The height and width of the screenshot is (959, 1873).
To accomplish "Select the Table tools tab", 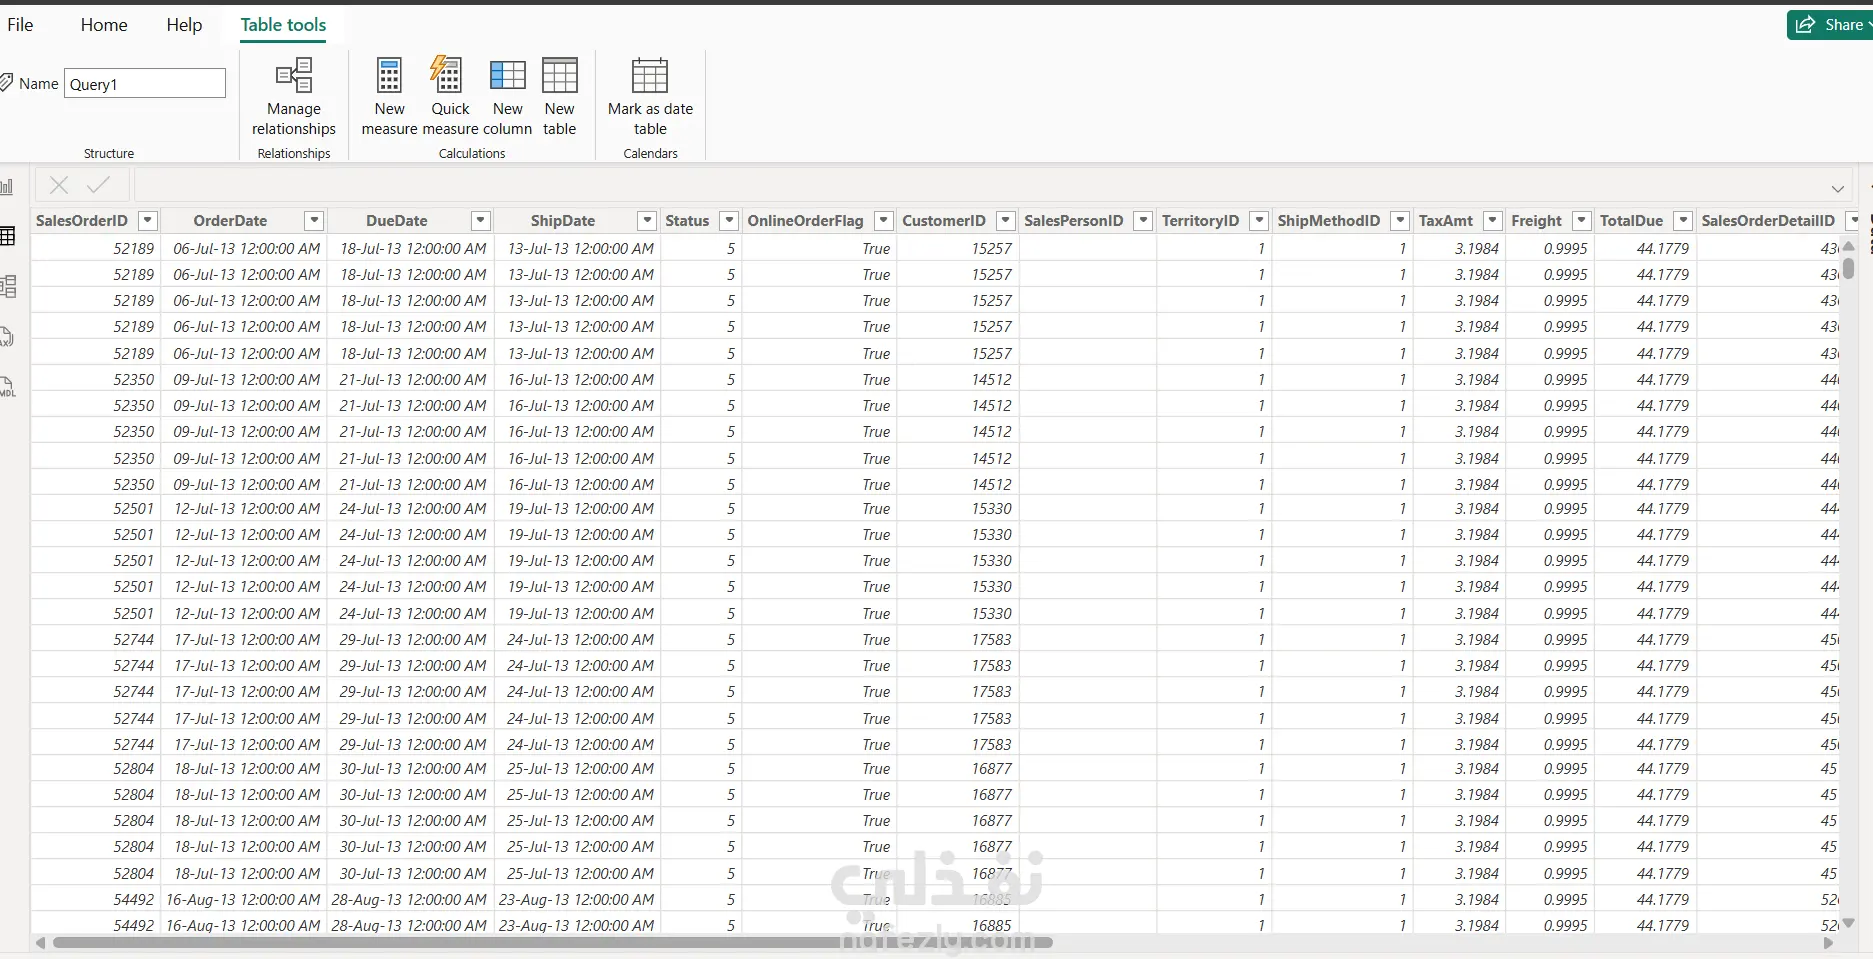I will [x=283, y=25].
